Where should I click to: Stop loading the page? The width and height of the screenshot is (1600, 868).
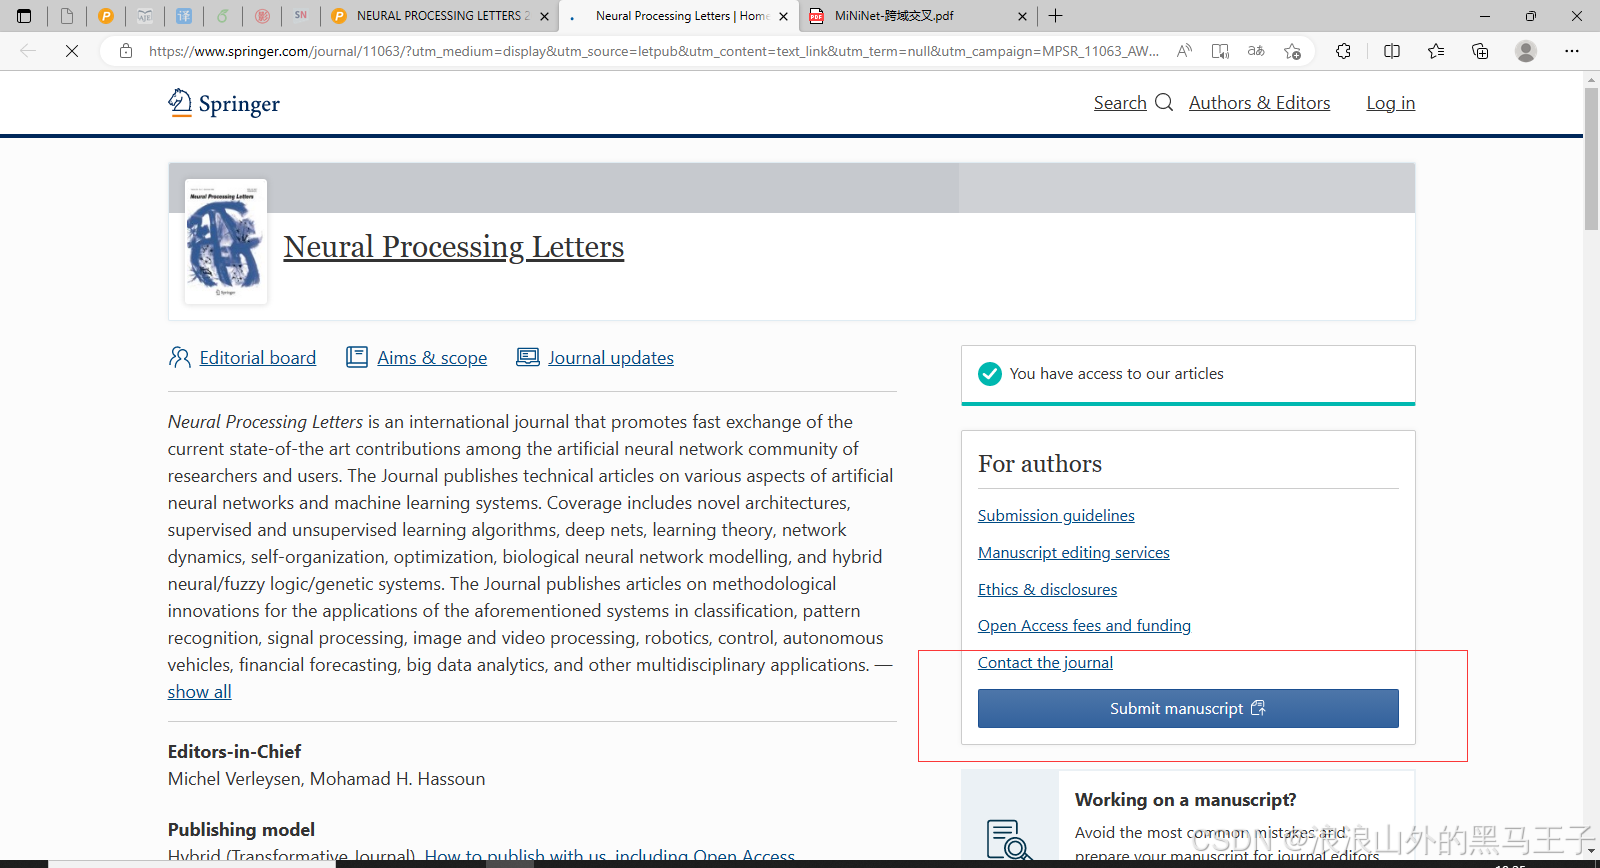point(72,51)
